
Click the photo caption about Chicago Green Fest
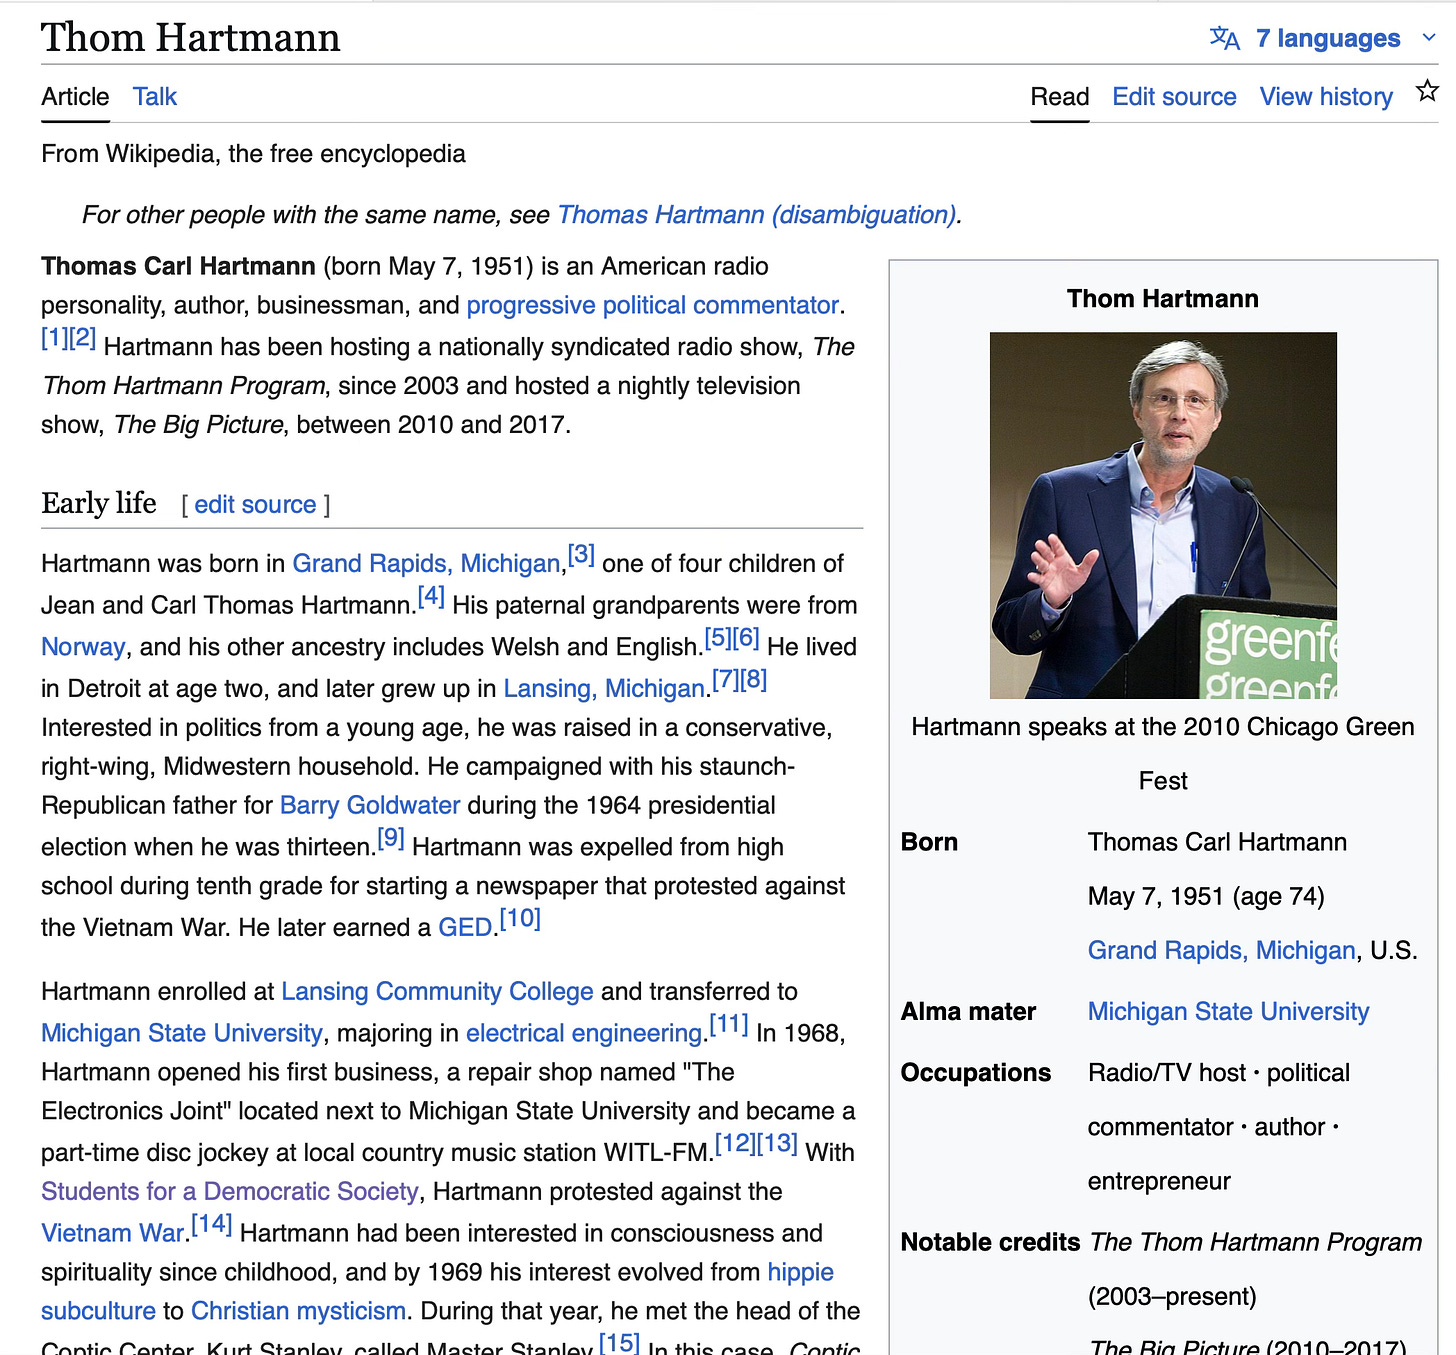pos(1163,754)
